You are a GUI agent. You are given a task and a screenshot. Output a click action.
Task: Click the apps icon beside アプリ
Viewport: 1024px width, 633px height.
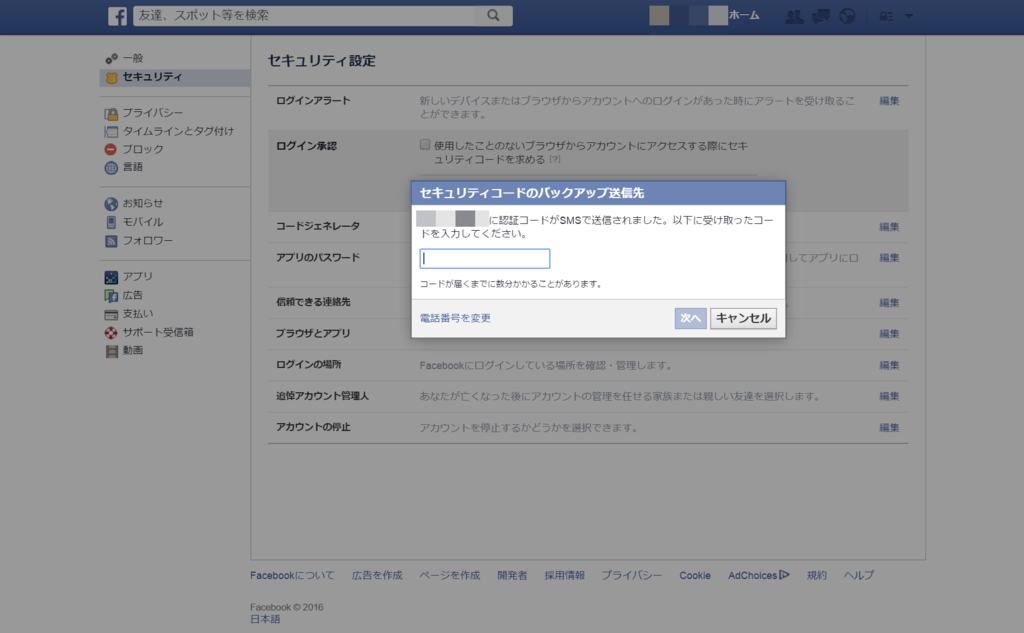[111, 277]
